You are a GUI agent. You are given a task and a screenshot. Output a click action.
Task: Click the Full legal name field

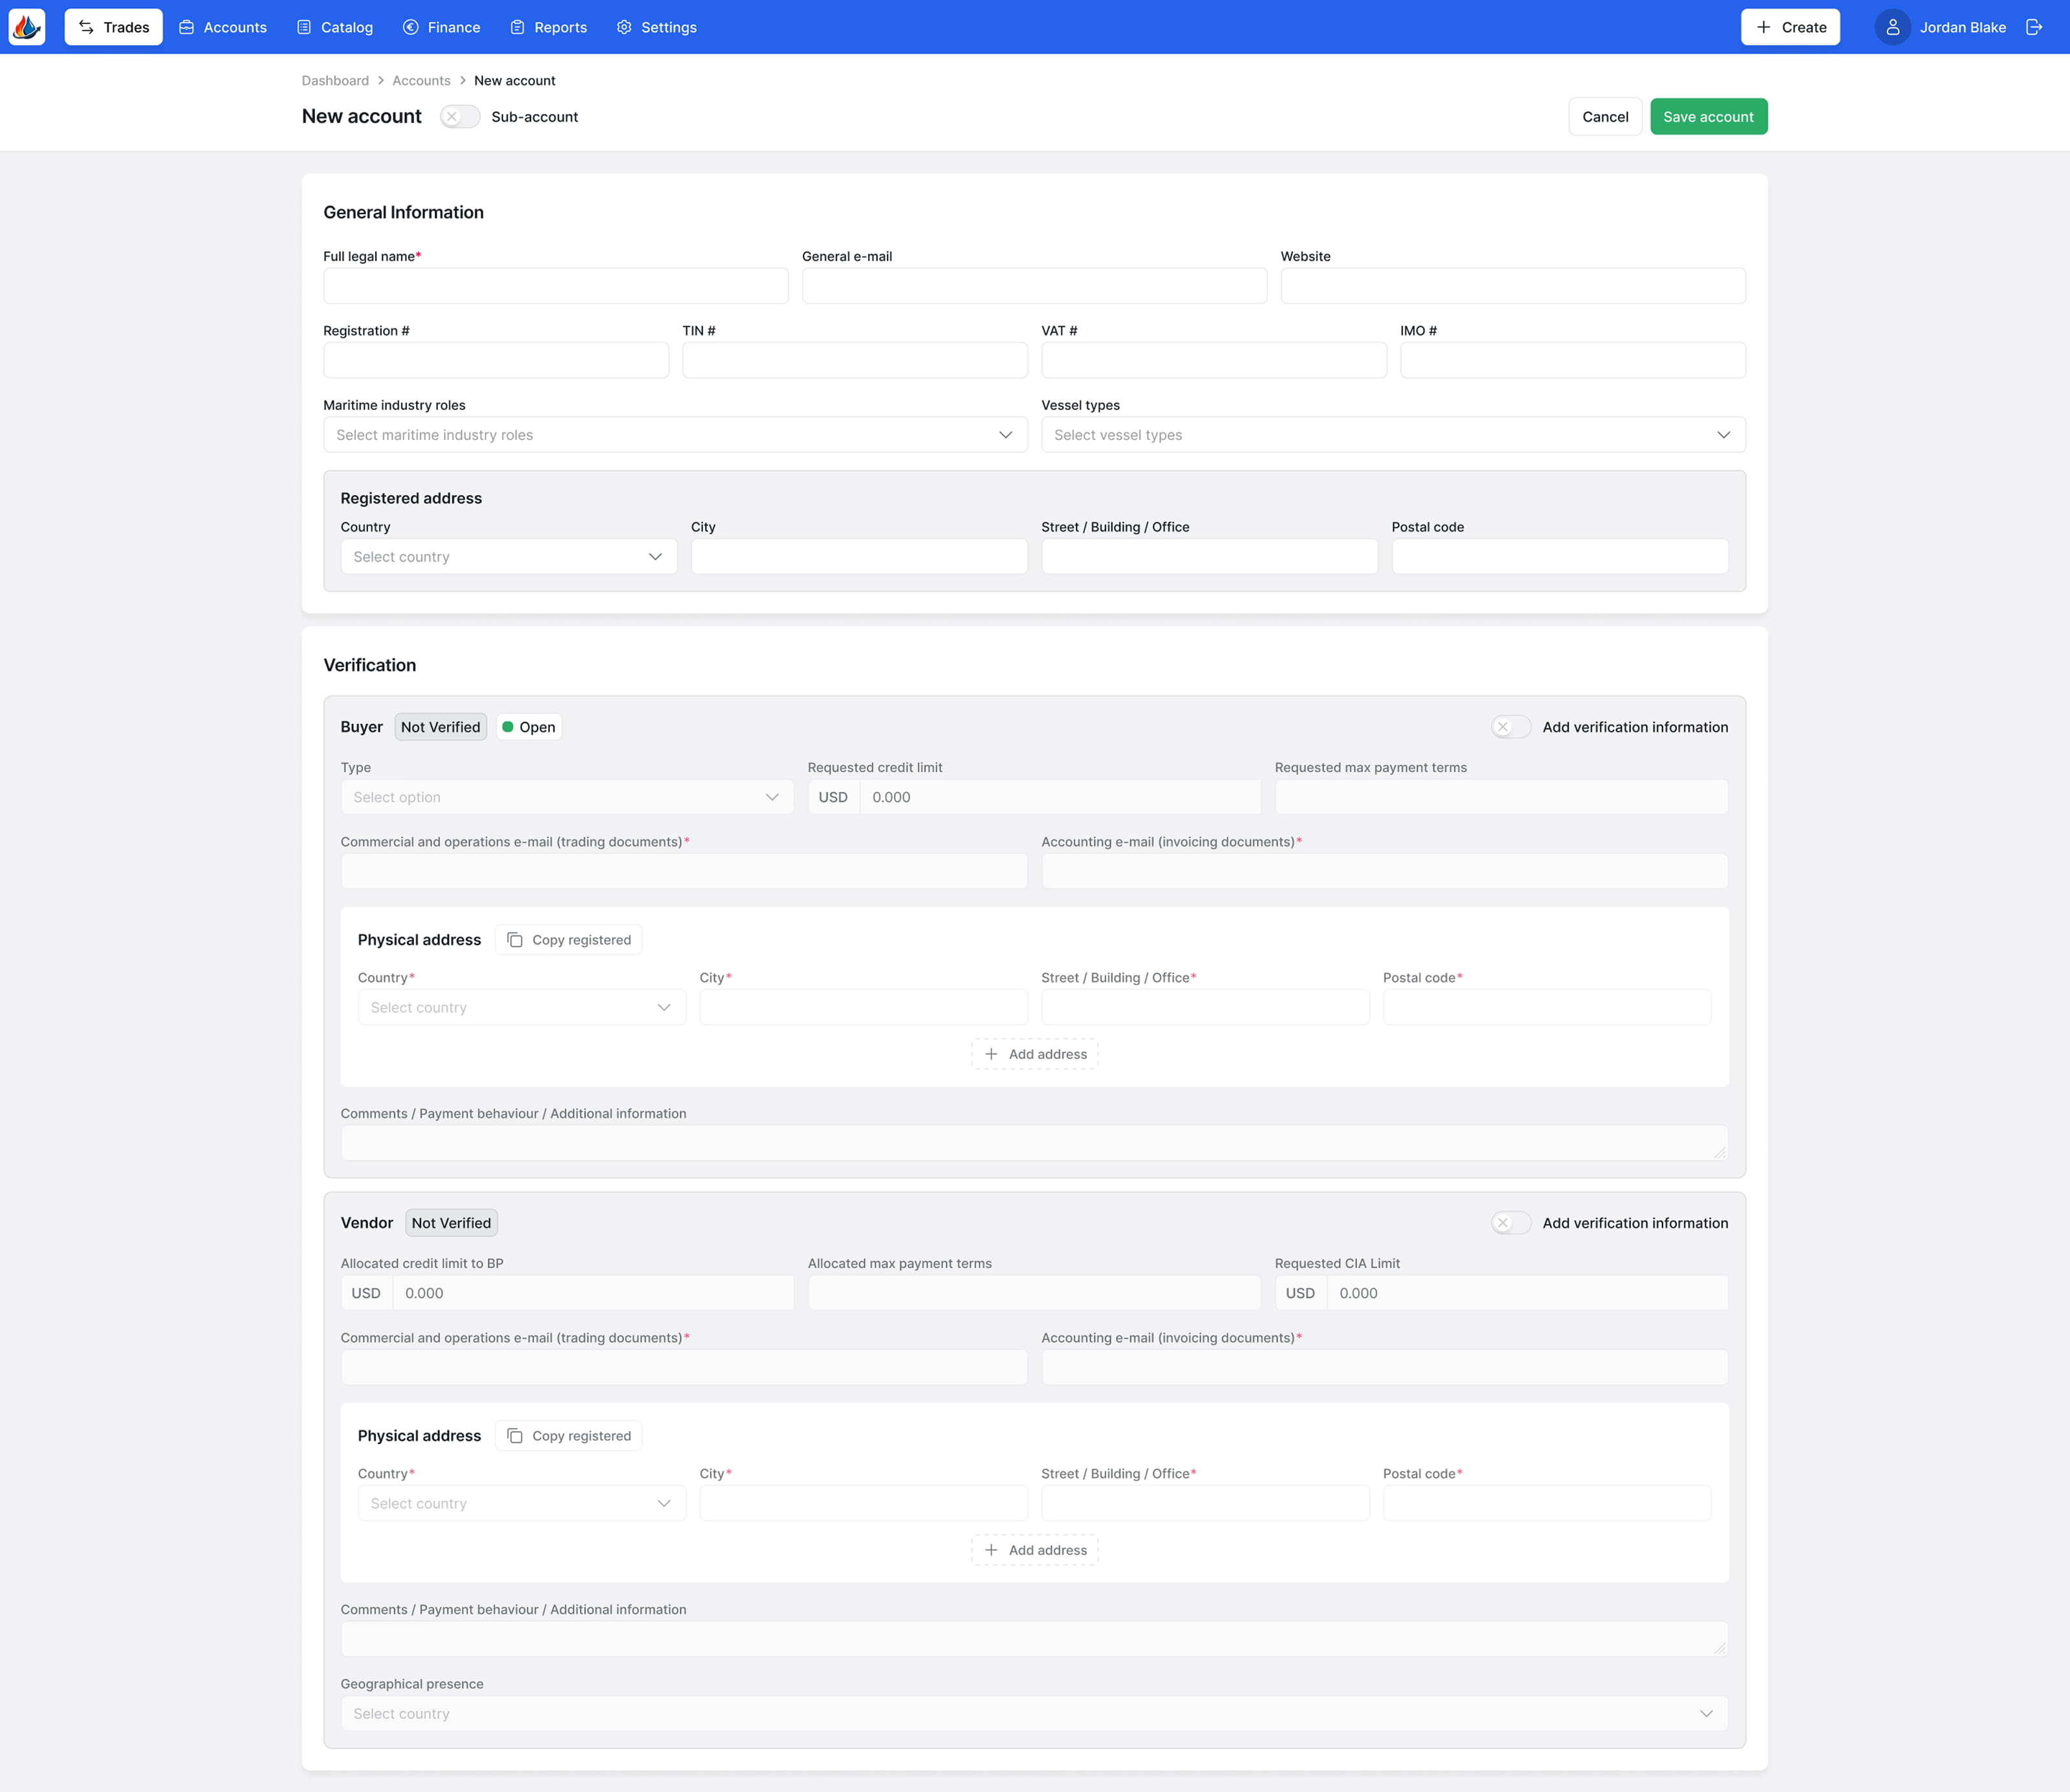555,286
